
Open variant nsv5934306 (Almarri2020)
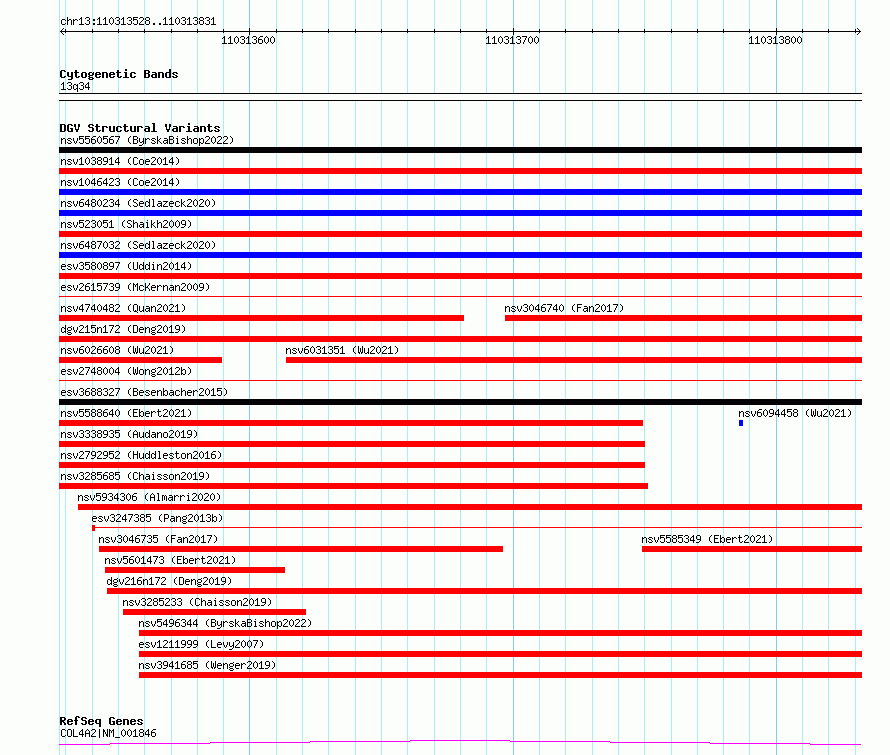click(x=149, y=497)
